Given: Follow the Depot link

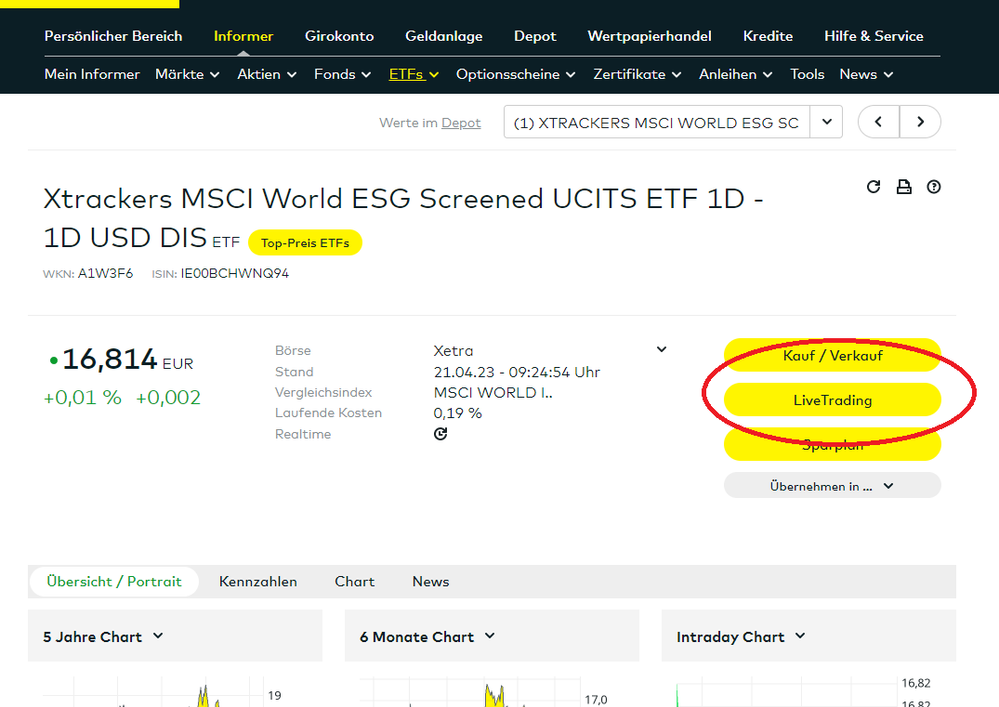Looking at the screenshot, I should pos(461,123).
